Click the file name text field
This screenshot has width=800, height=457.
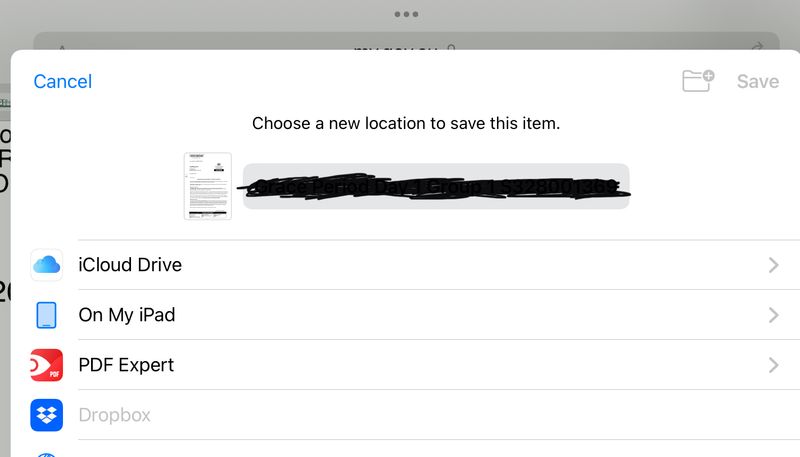436,186
